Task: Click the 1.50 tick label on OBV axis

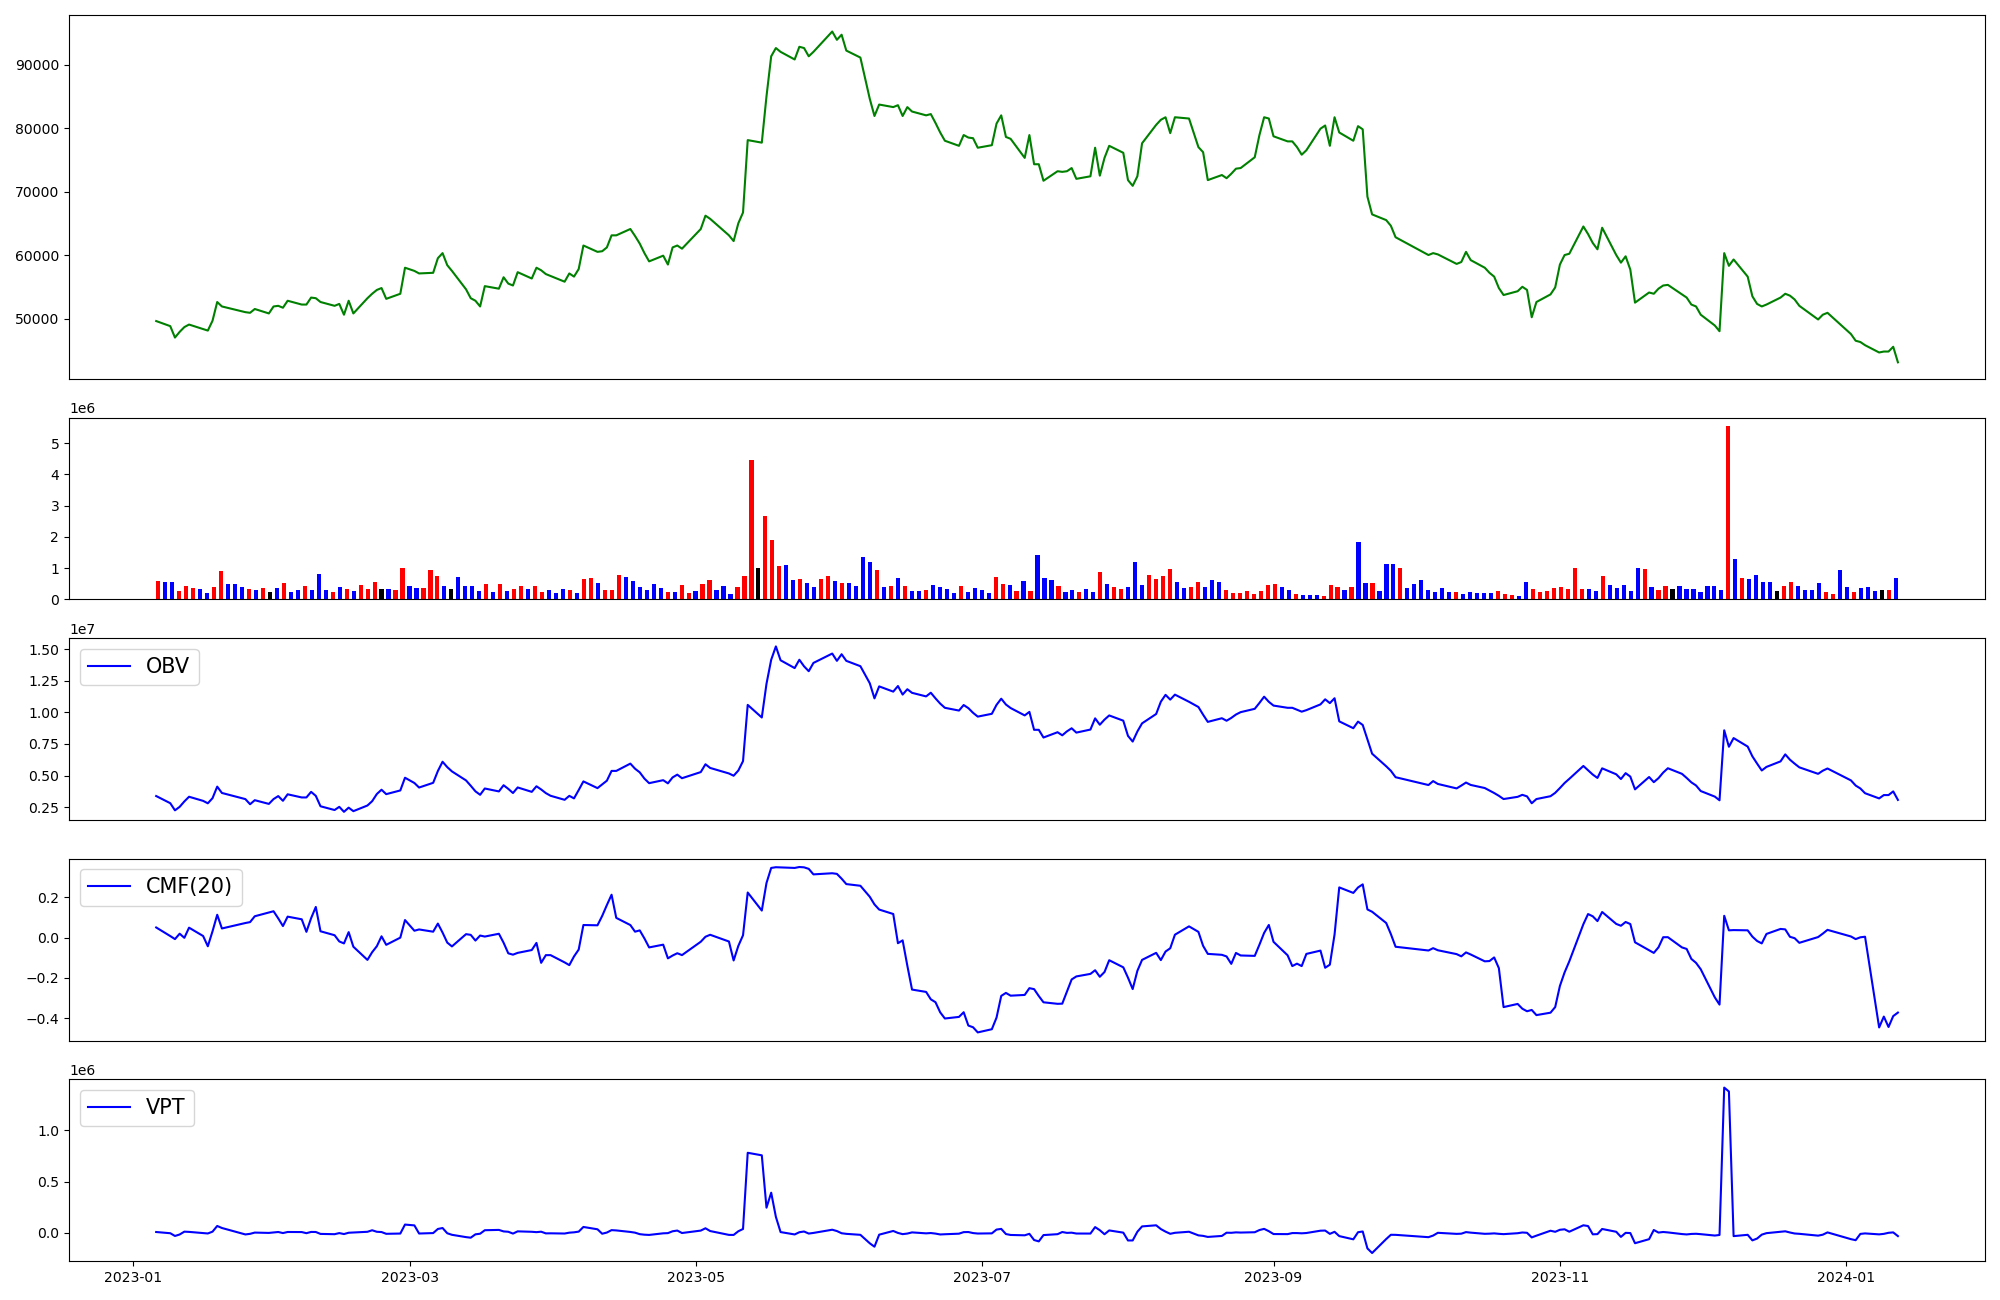Action: coord(42,650)
